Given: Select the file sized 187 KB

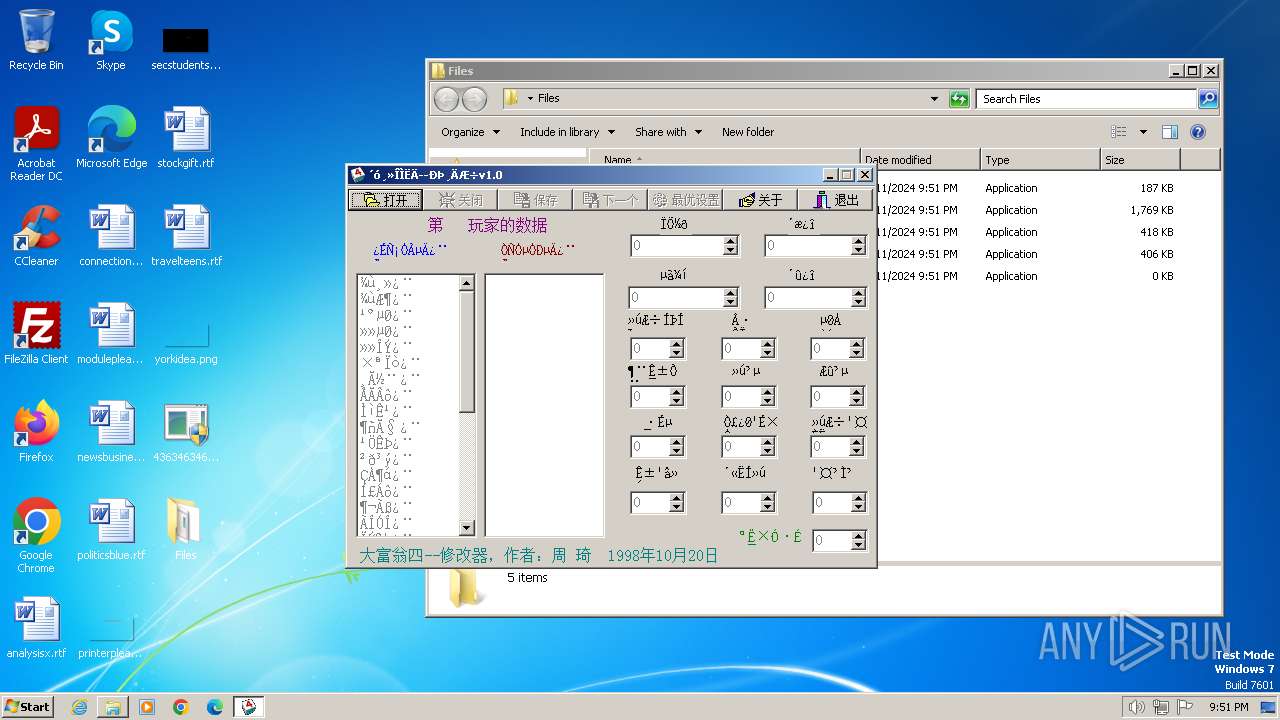Looking at the screenshot, I should tap(1048, 188).
